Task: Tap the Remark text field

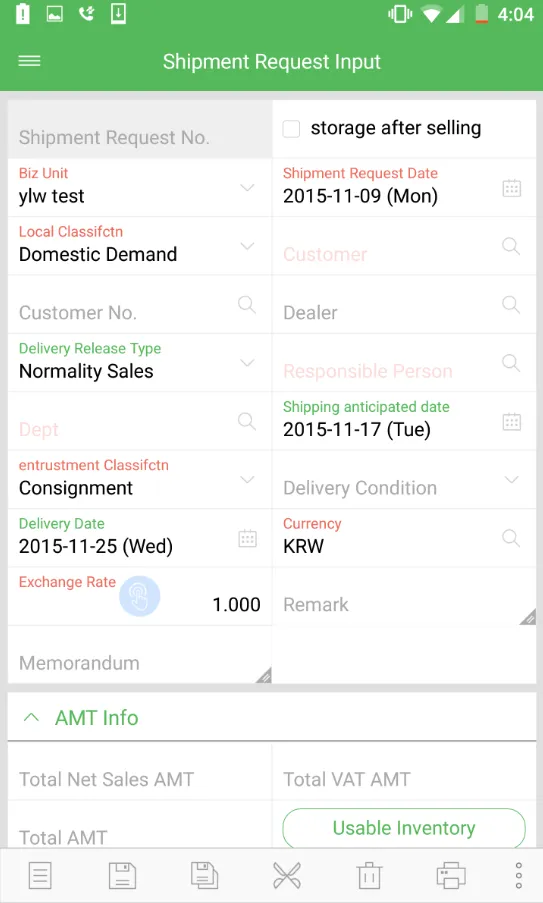Action: (x=404, y=597)
